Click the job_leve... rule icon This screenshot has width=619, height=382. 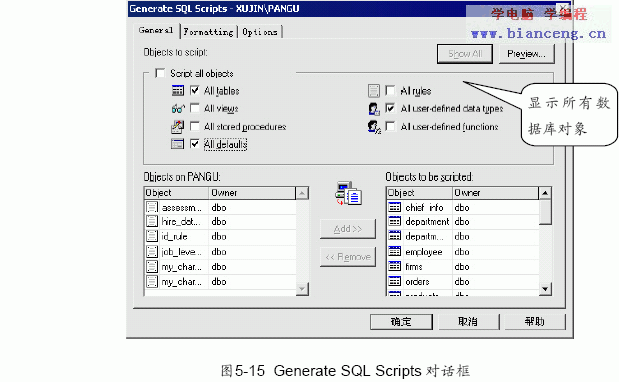(152, 251)
